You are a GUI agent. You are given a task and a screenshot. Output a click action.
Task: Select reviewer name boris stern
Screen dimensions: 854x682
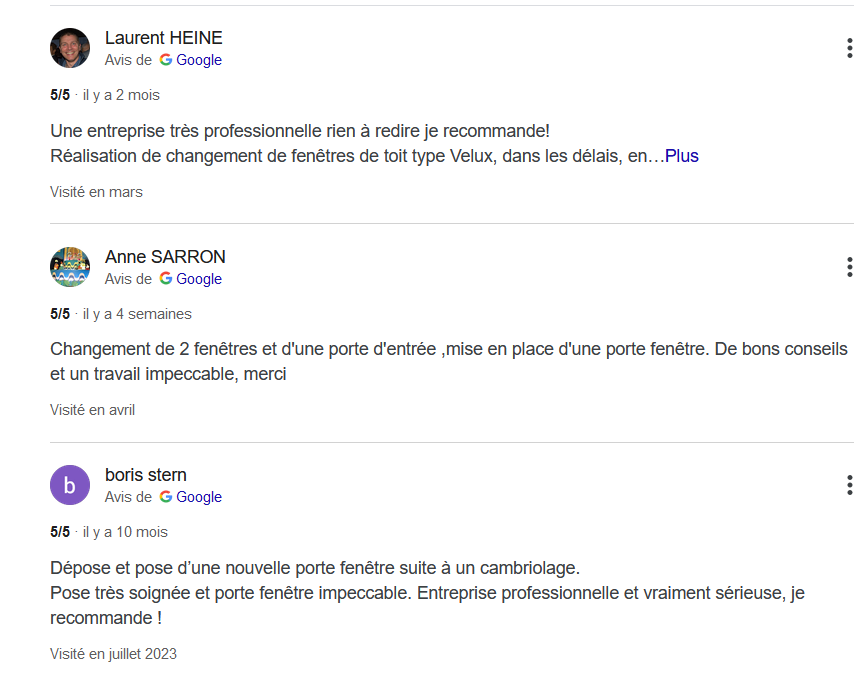pos(145,475)
